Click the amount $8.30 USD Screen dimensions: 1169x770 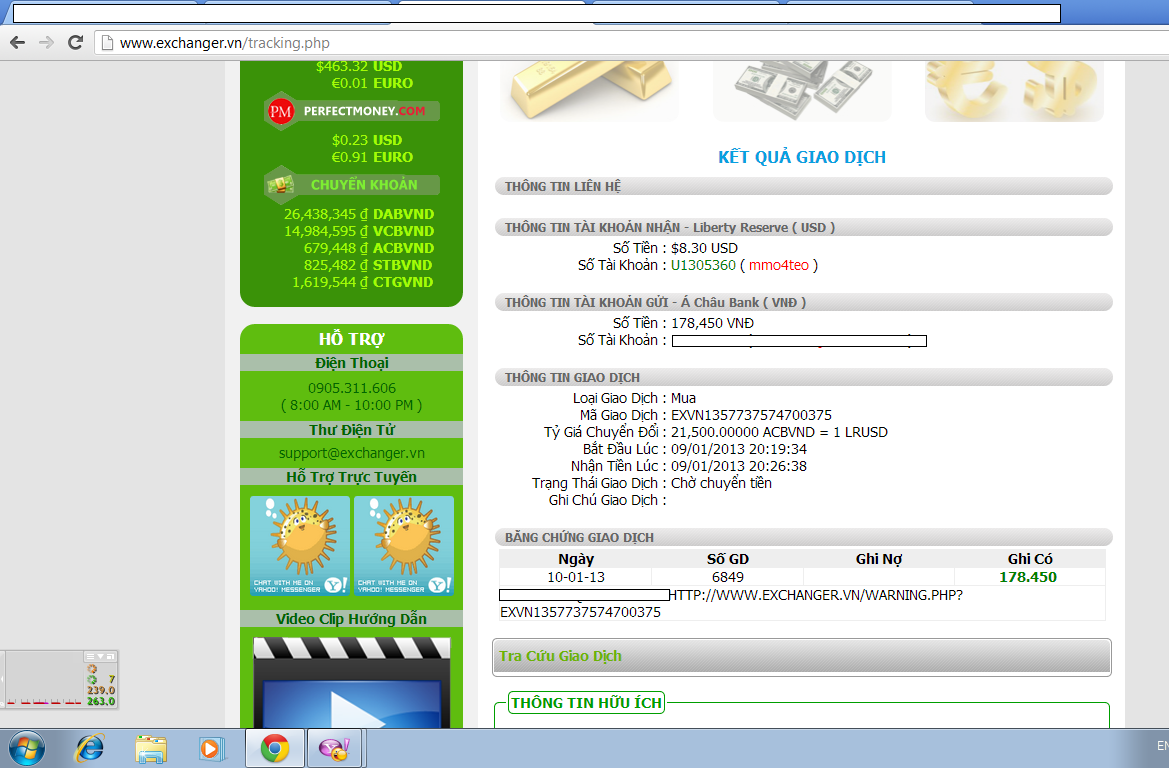[704, 248]
